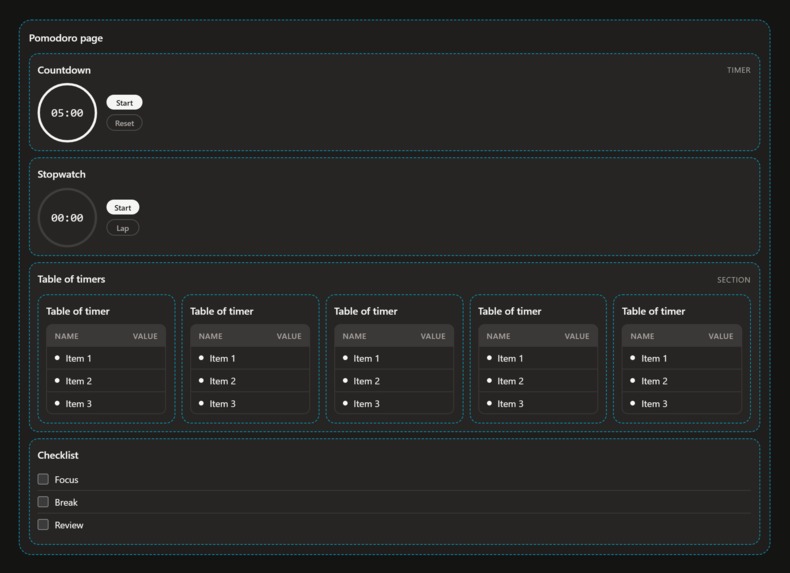Select Item 2 in the third timer table
This screenshot has height=573, width=790.
point(394,381)
